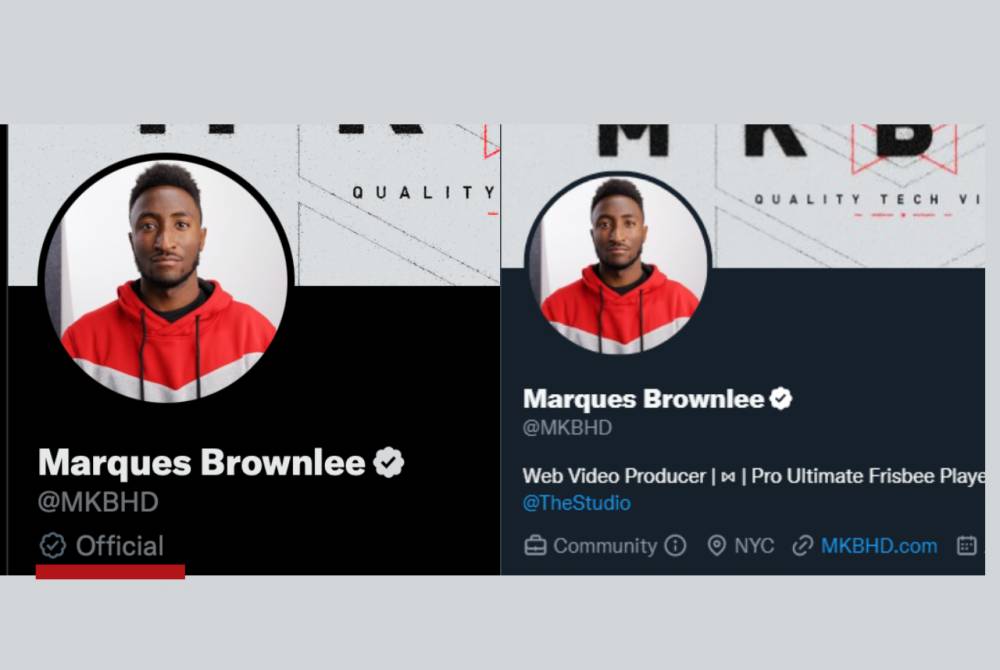This screenshot has width=1000, height=670.
Task: Click the location pin icon beside NYC
Action: [x=717, y=546]
